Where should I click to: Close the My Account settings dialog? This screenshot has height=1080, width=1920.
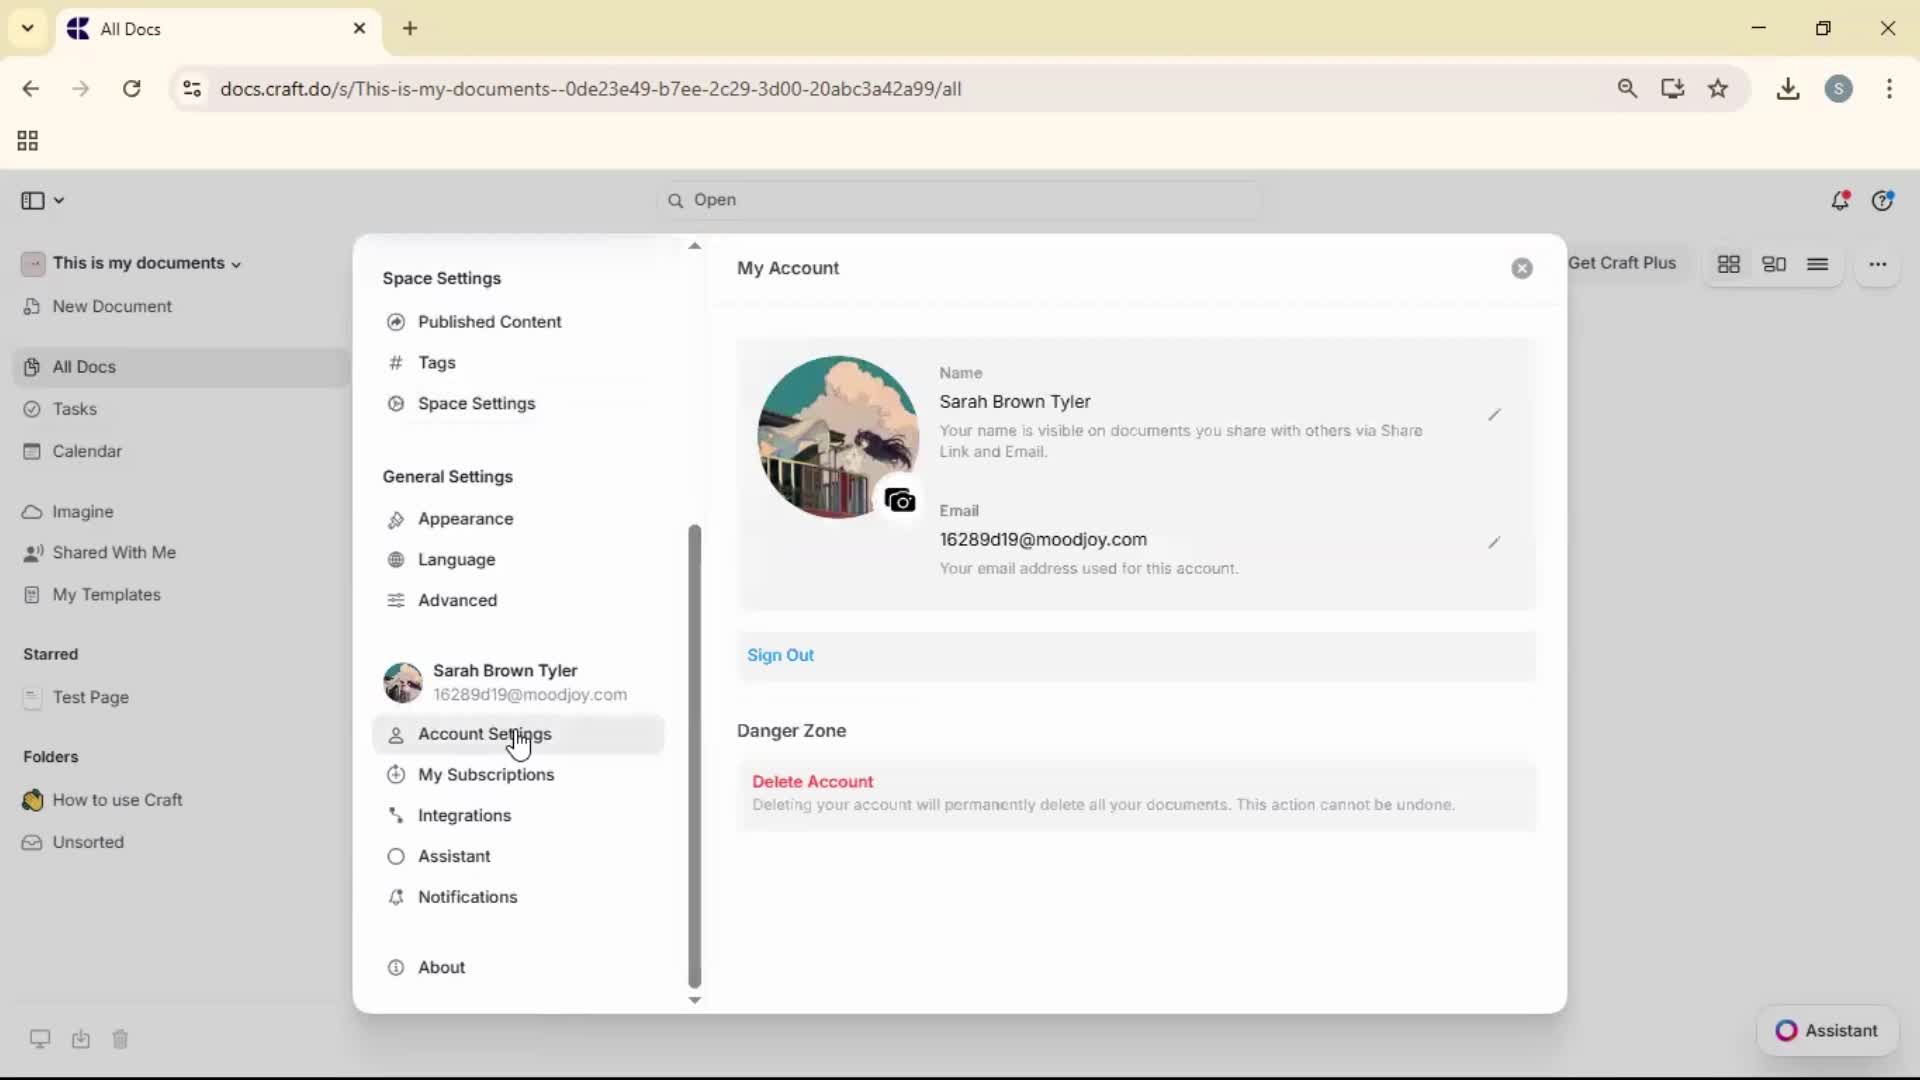(x=1522, y=268)
